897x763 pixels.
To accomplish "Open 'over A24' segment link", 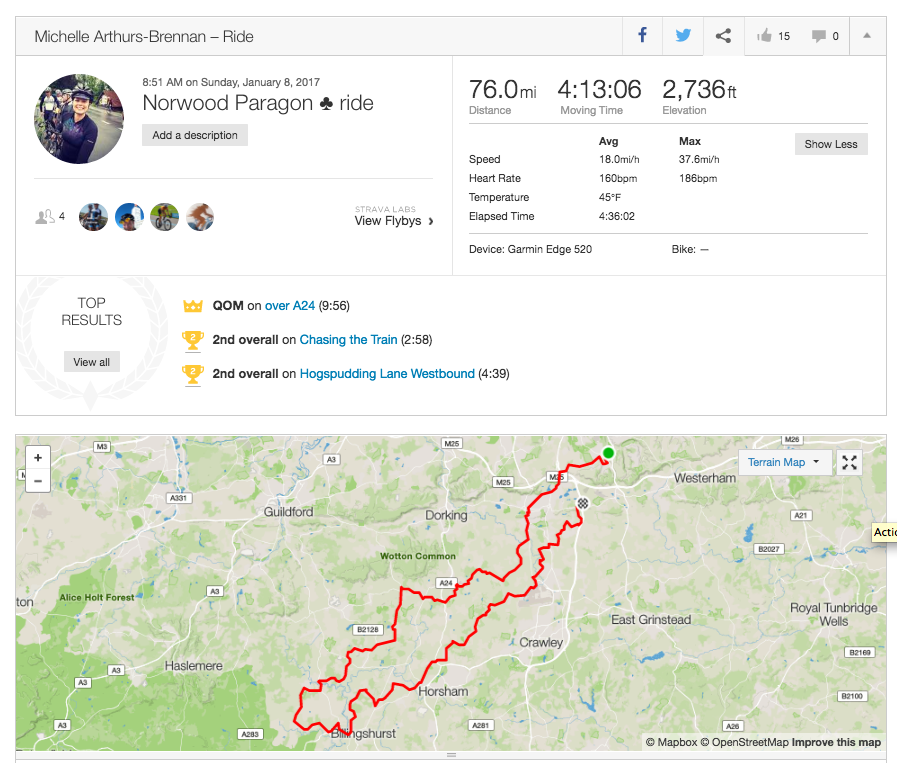I will coord(290,306).
